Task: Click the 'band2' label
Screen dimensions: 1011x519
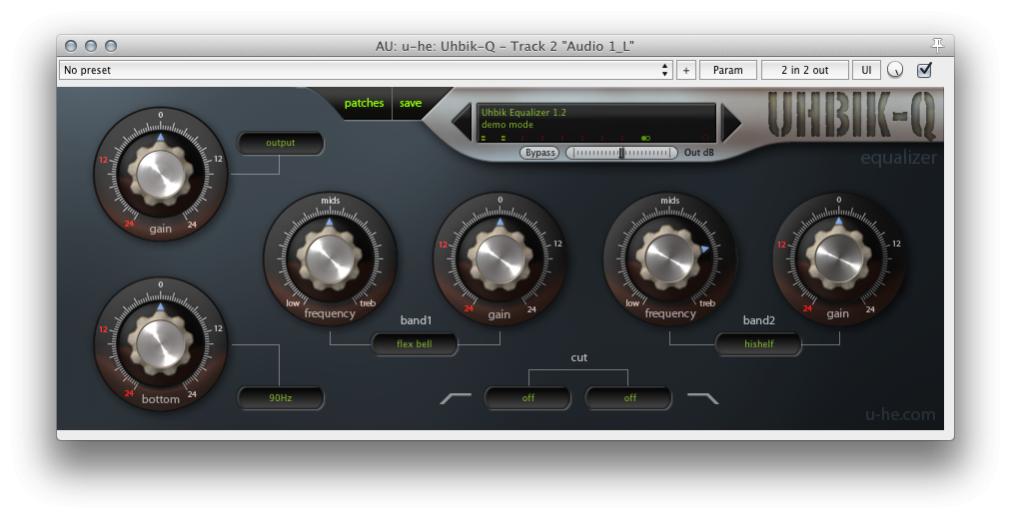Action: point(759,320)
